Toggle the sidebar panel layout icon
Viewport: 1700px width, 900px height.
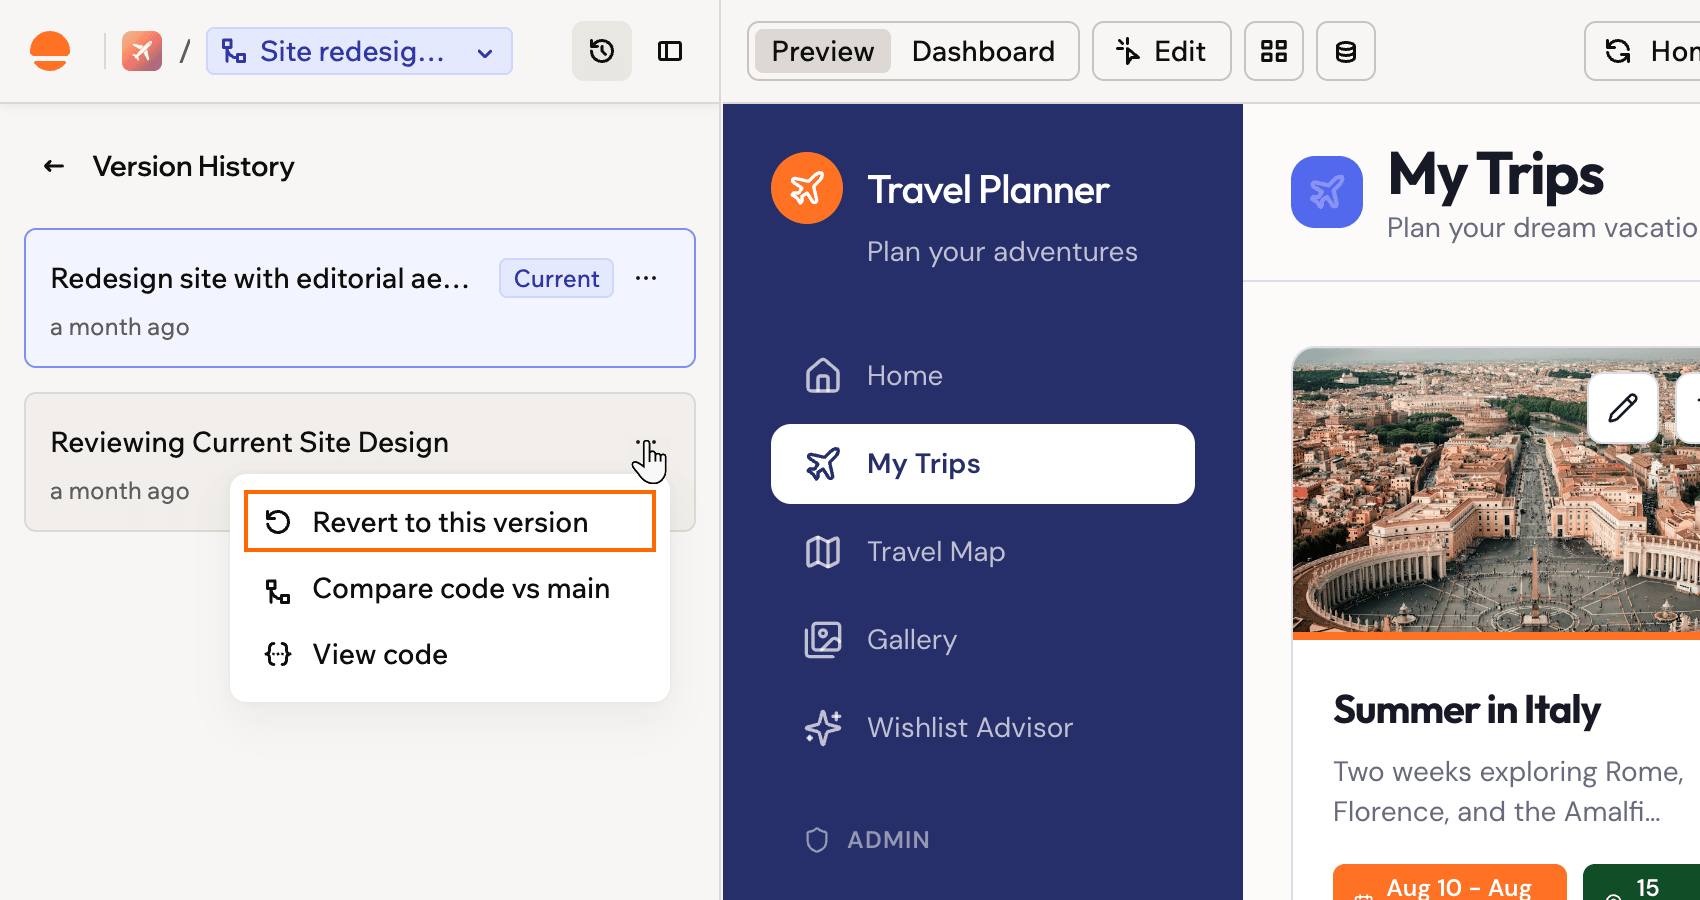coord(670,51)
